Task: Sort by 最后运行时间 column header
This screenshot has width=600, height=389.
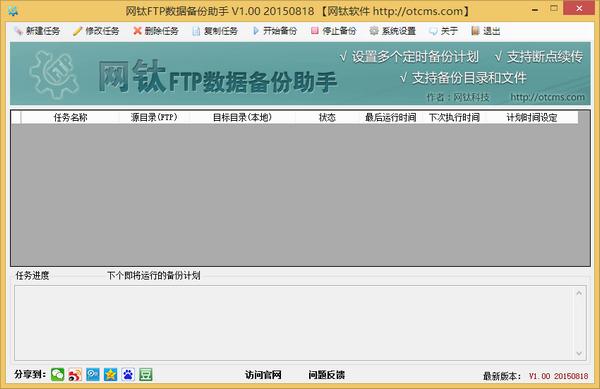Action: click(x=390, y=117)
